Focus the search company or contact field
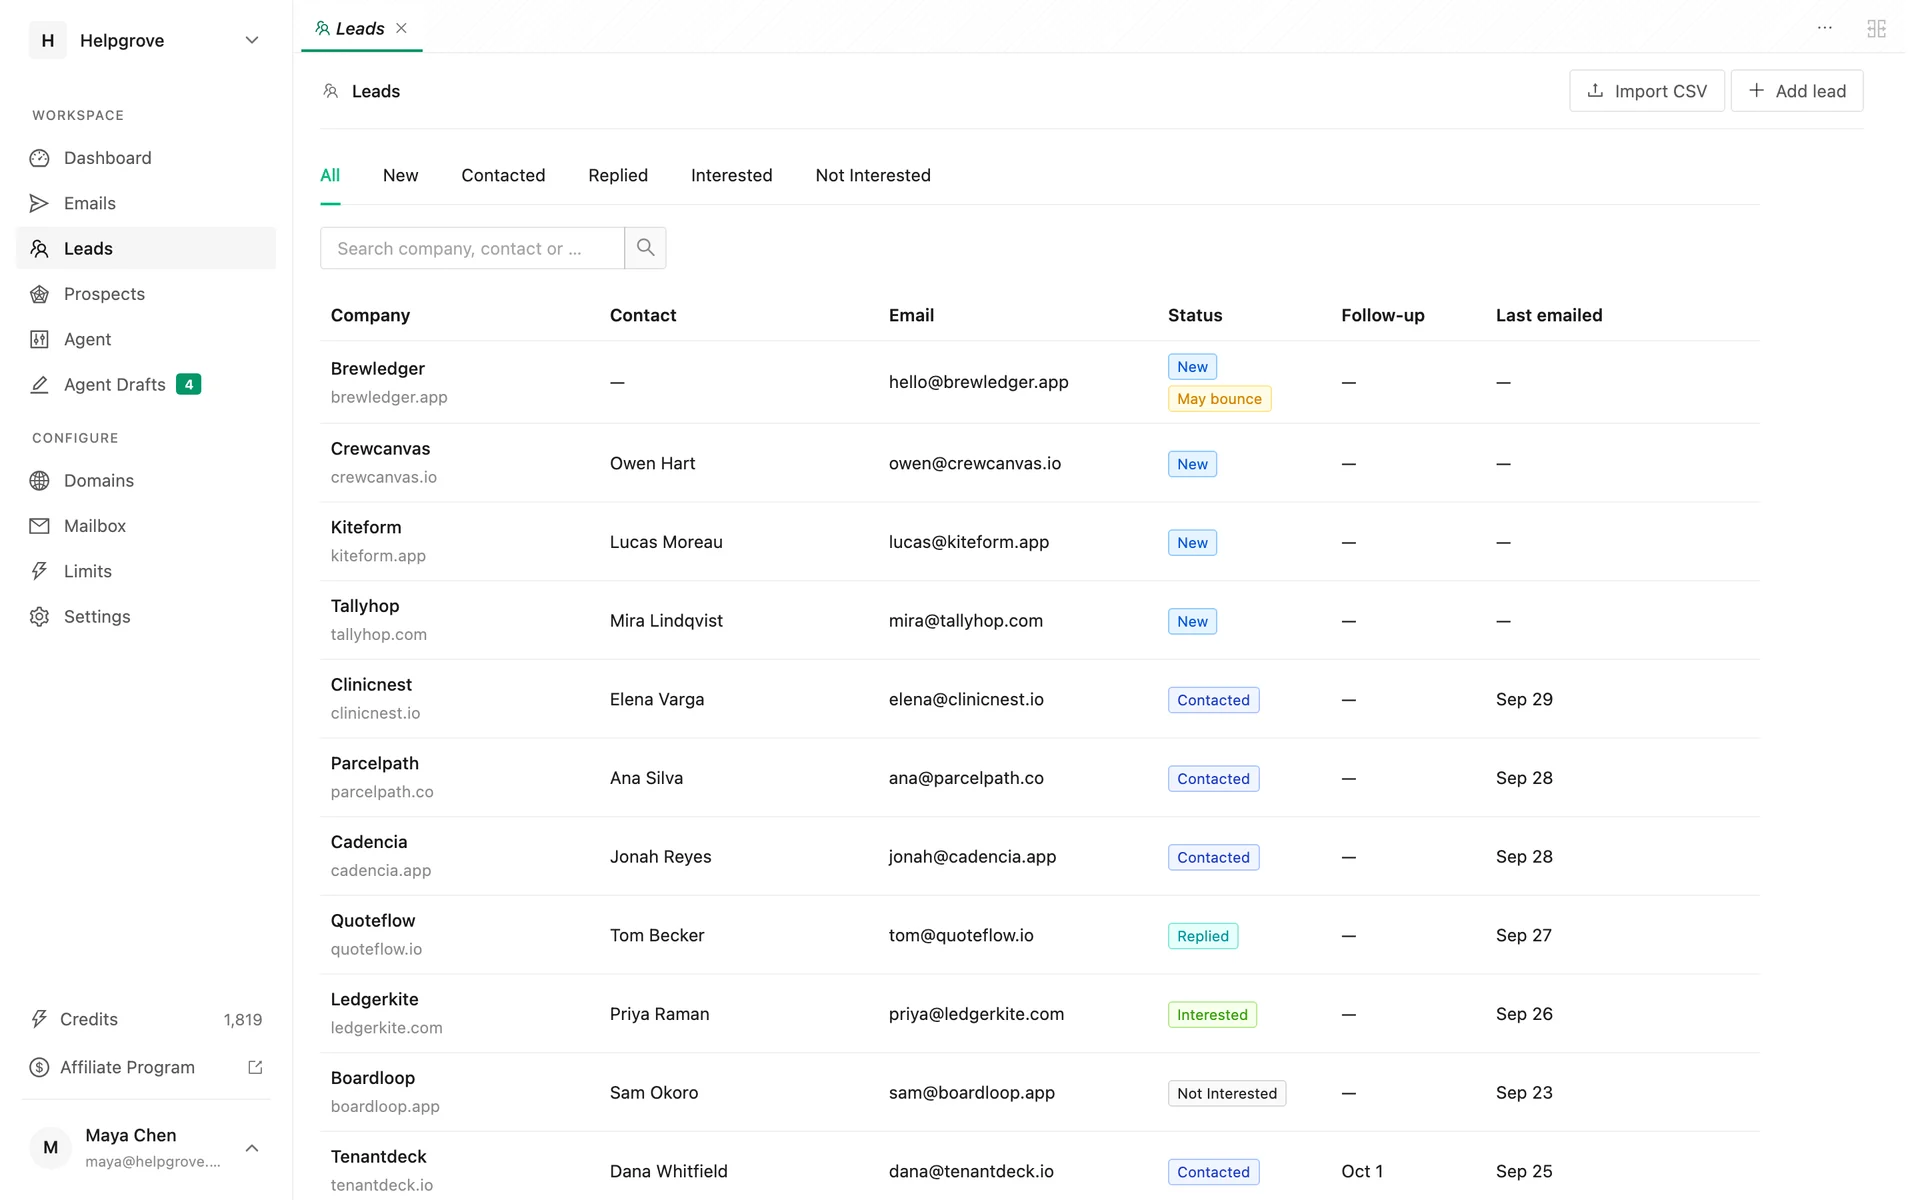The height and width of the screenshot is (1200, 1920). point(472,248)
